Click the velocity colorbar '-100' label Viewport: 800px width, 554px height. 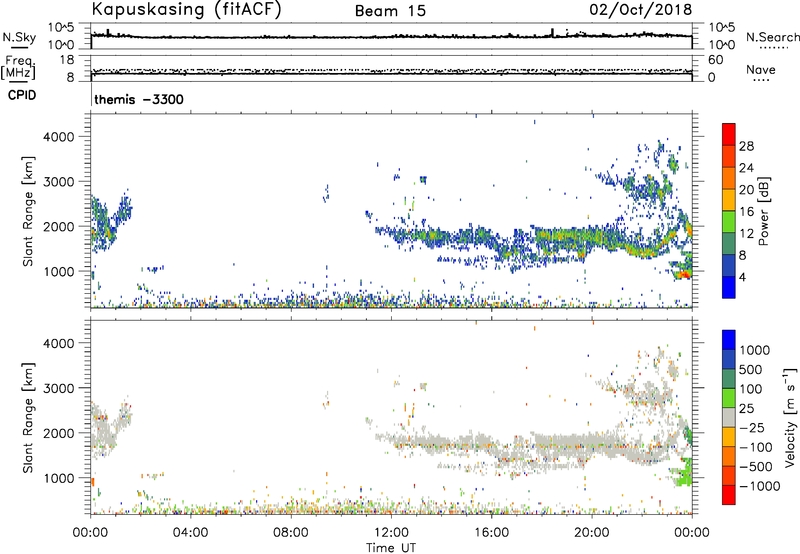(x=756, y=447)
